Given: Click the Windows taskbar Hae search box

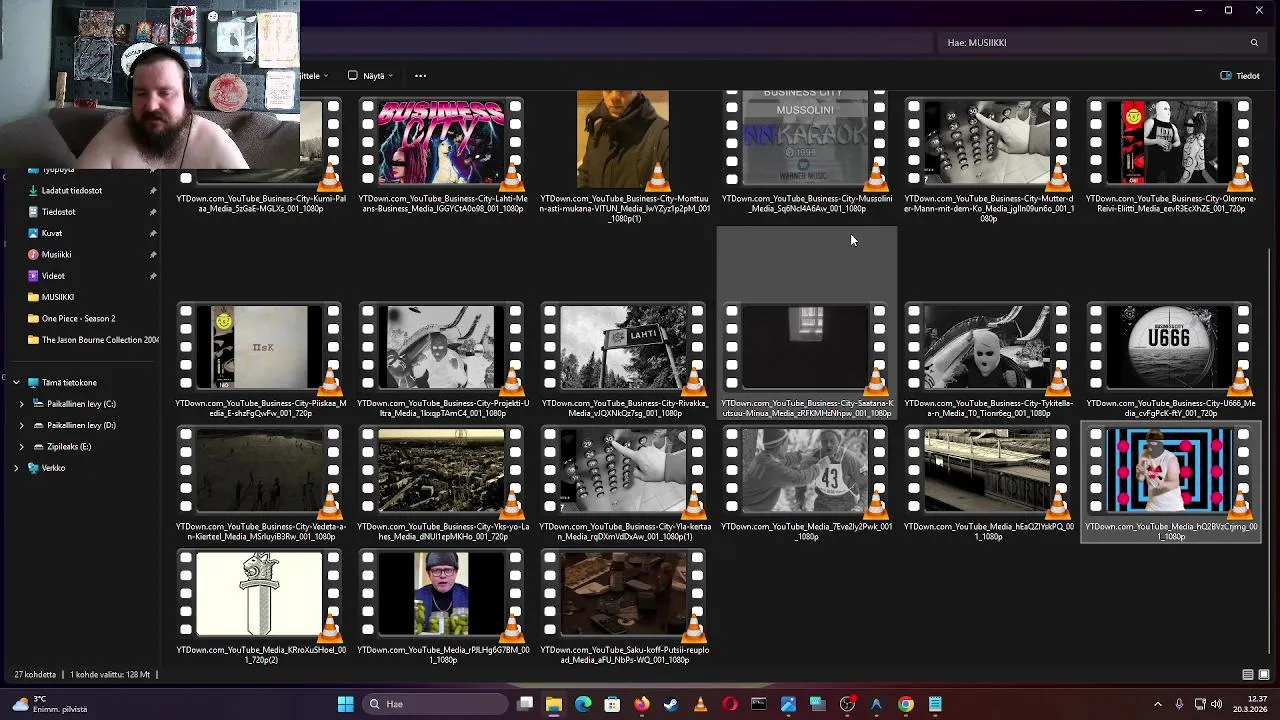Looking at the screenshot, I should (433, 704).
